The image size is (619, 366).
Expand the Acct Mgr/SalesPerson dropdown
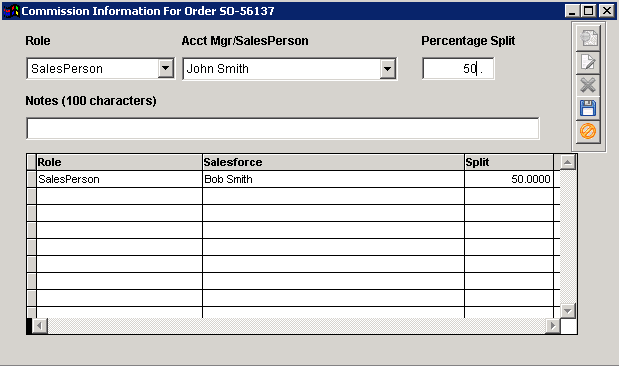tap(387, 69)
